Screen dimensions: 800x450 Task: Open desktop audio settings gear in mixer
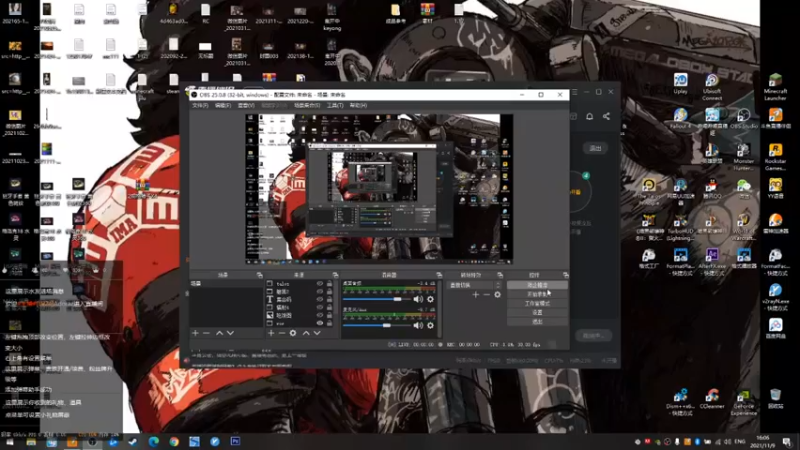(x=430, y=299)
